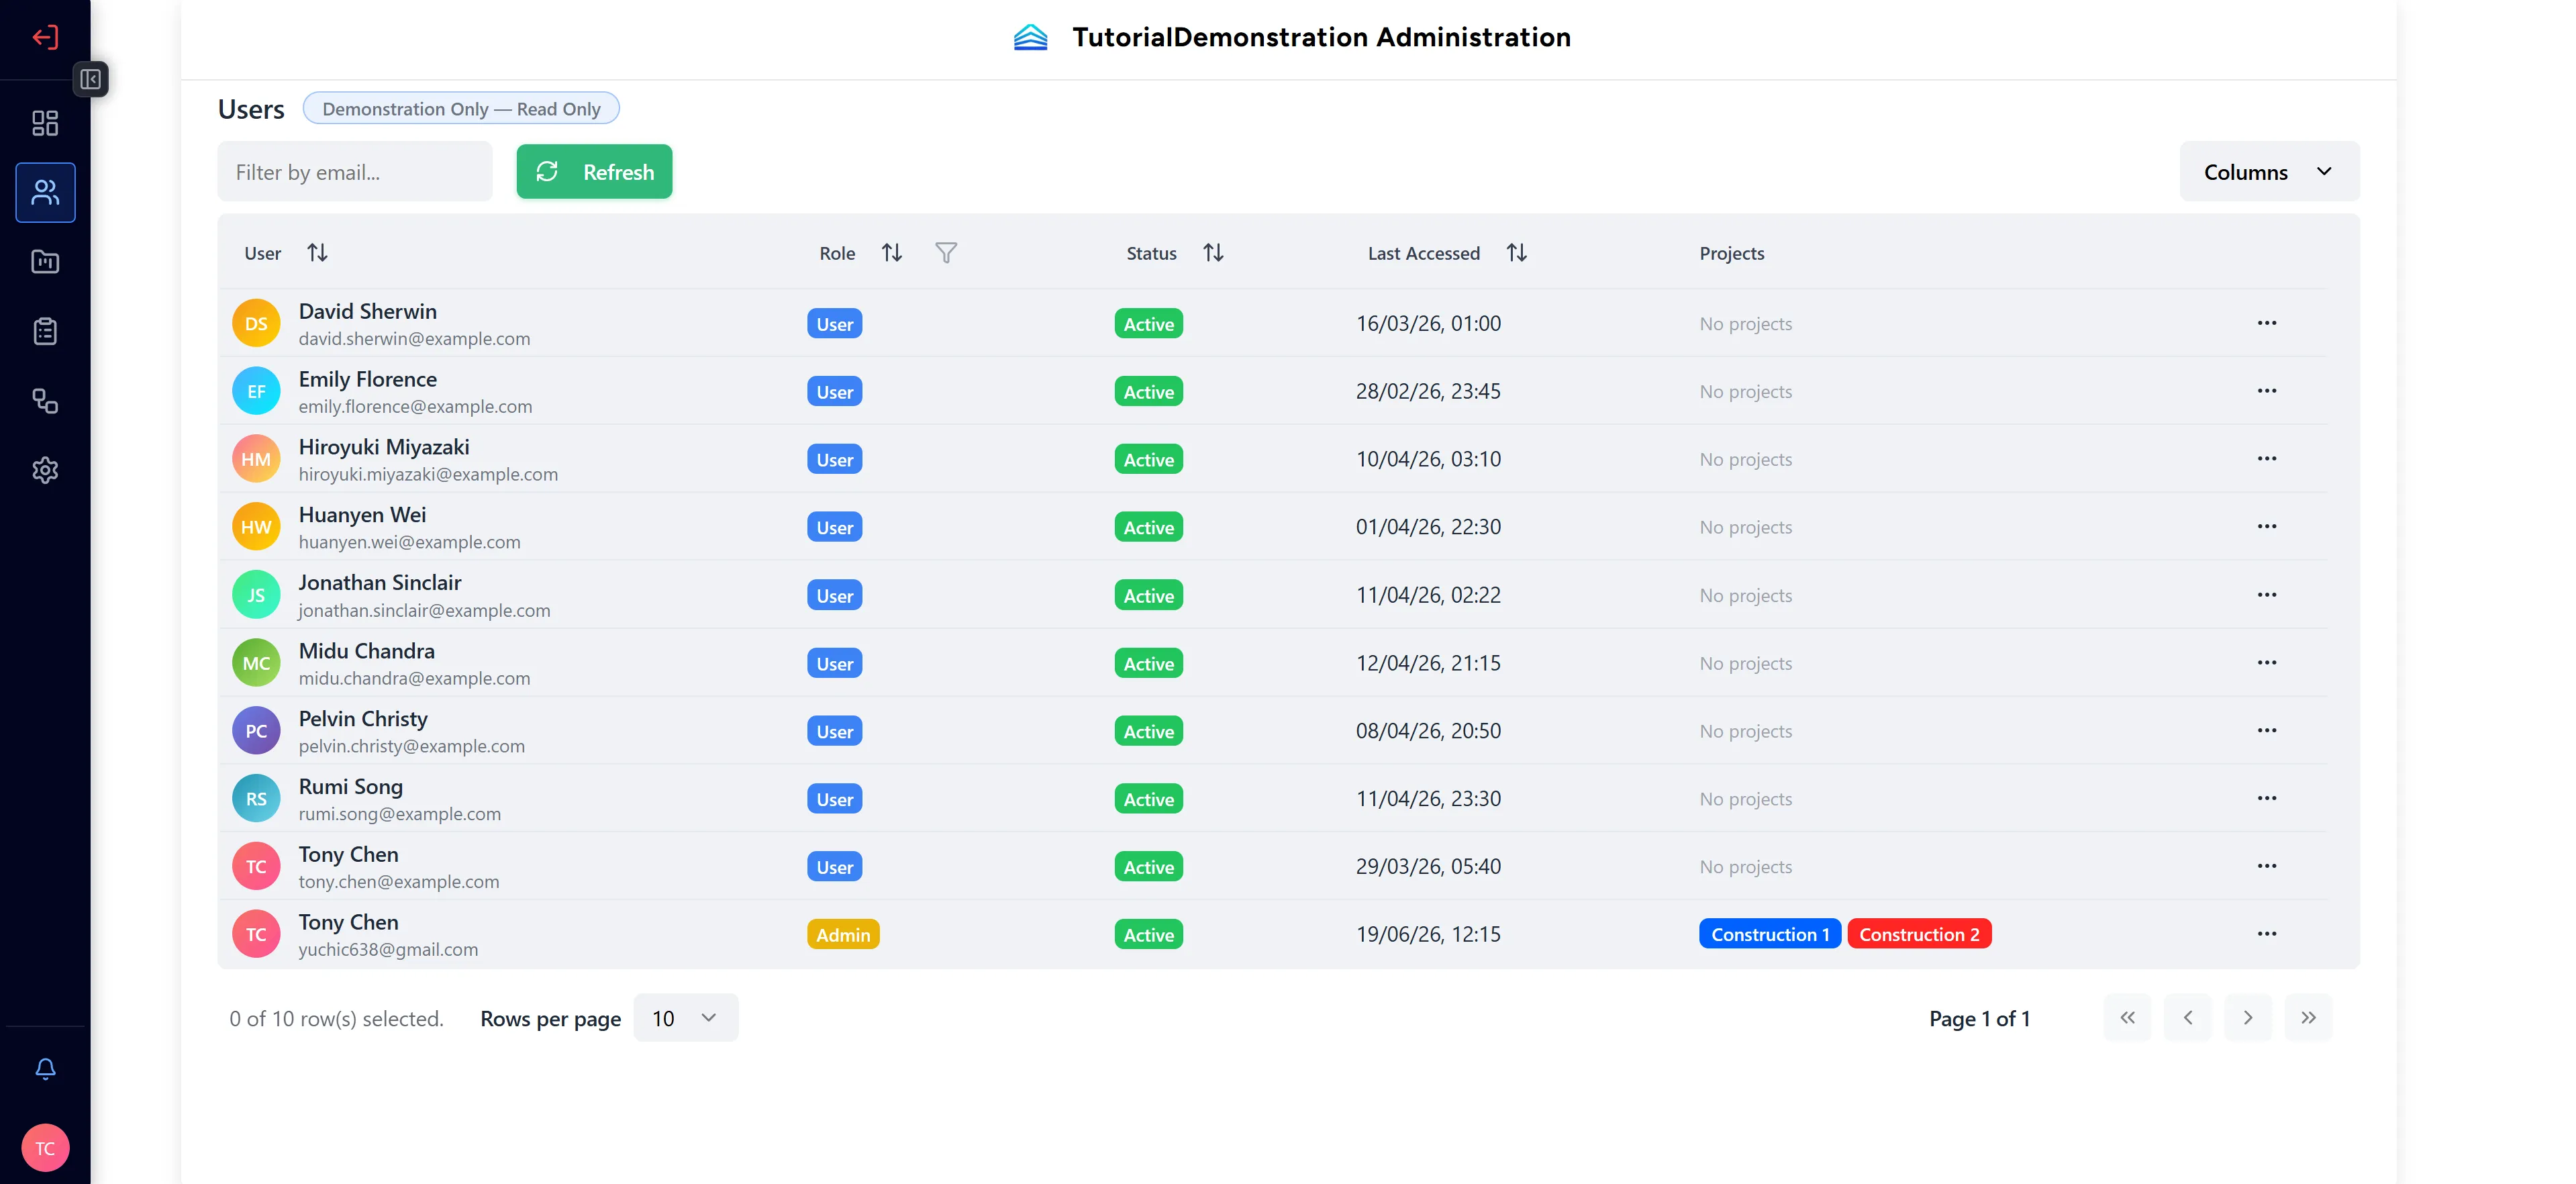Click the Construction 2 project tag
Screen dimensions: 2576x1184
tap(1919, 934)
